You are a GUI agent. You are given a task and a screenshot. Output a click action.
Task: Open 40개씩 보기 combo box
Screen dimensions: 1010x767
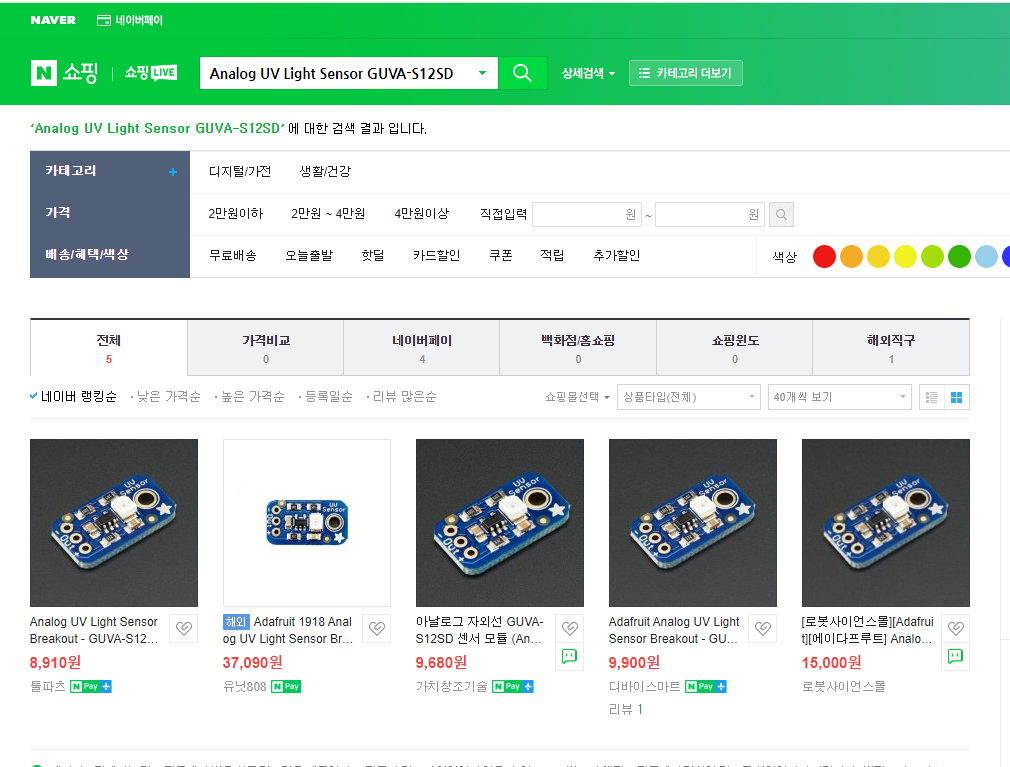pyautogui.click(x=839, y=397)
